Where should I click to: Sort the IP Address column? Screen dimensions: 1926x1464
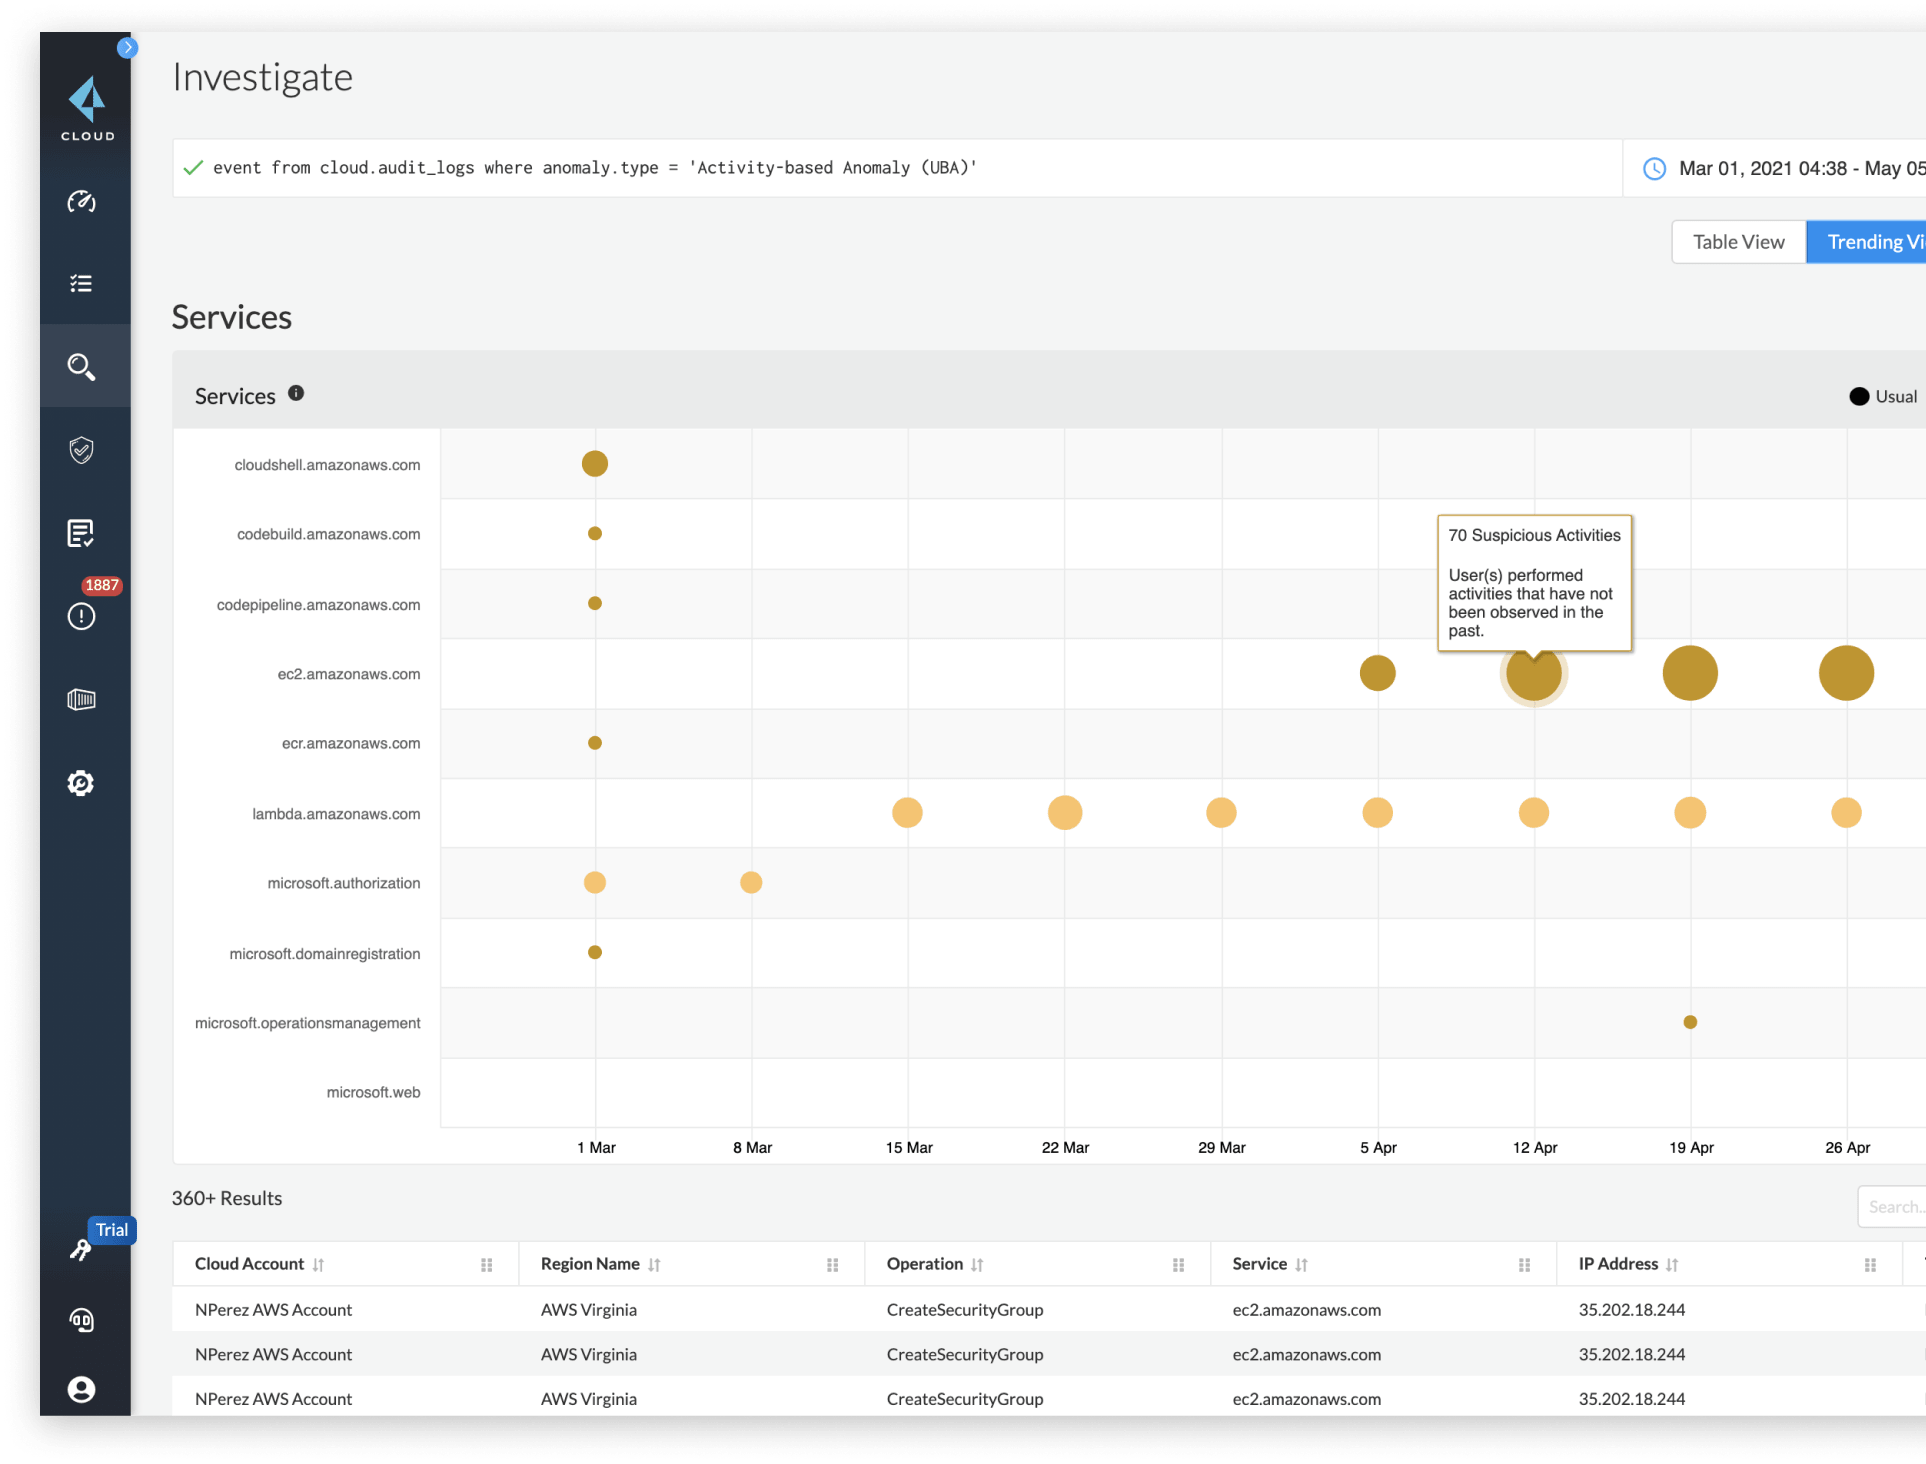coord(1672,1265)
